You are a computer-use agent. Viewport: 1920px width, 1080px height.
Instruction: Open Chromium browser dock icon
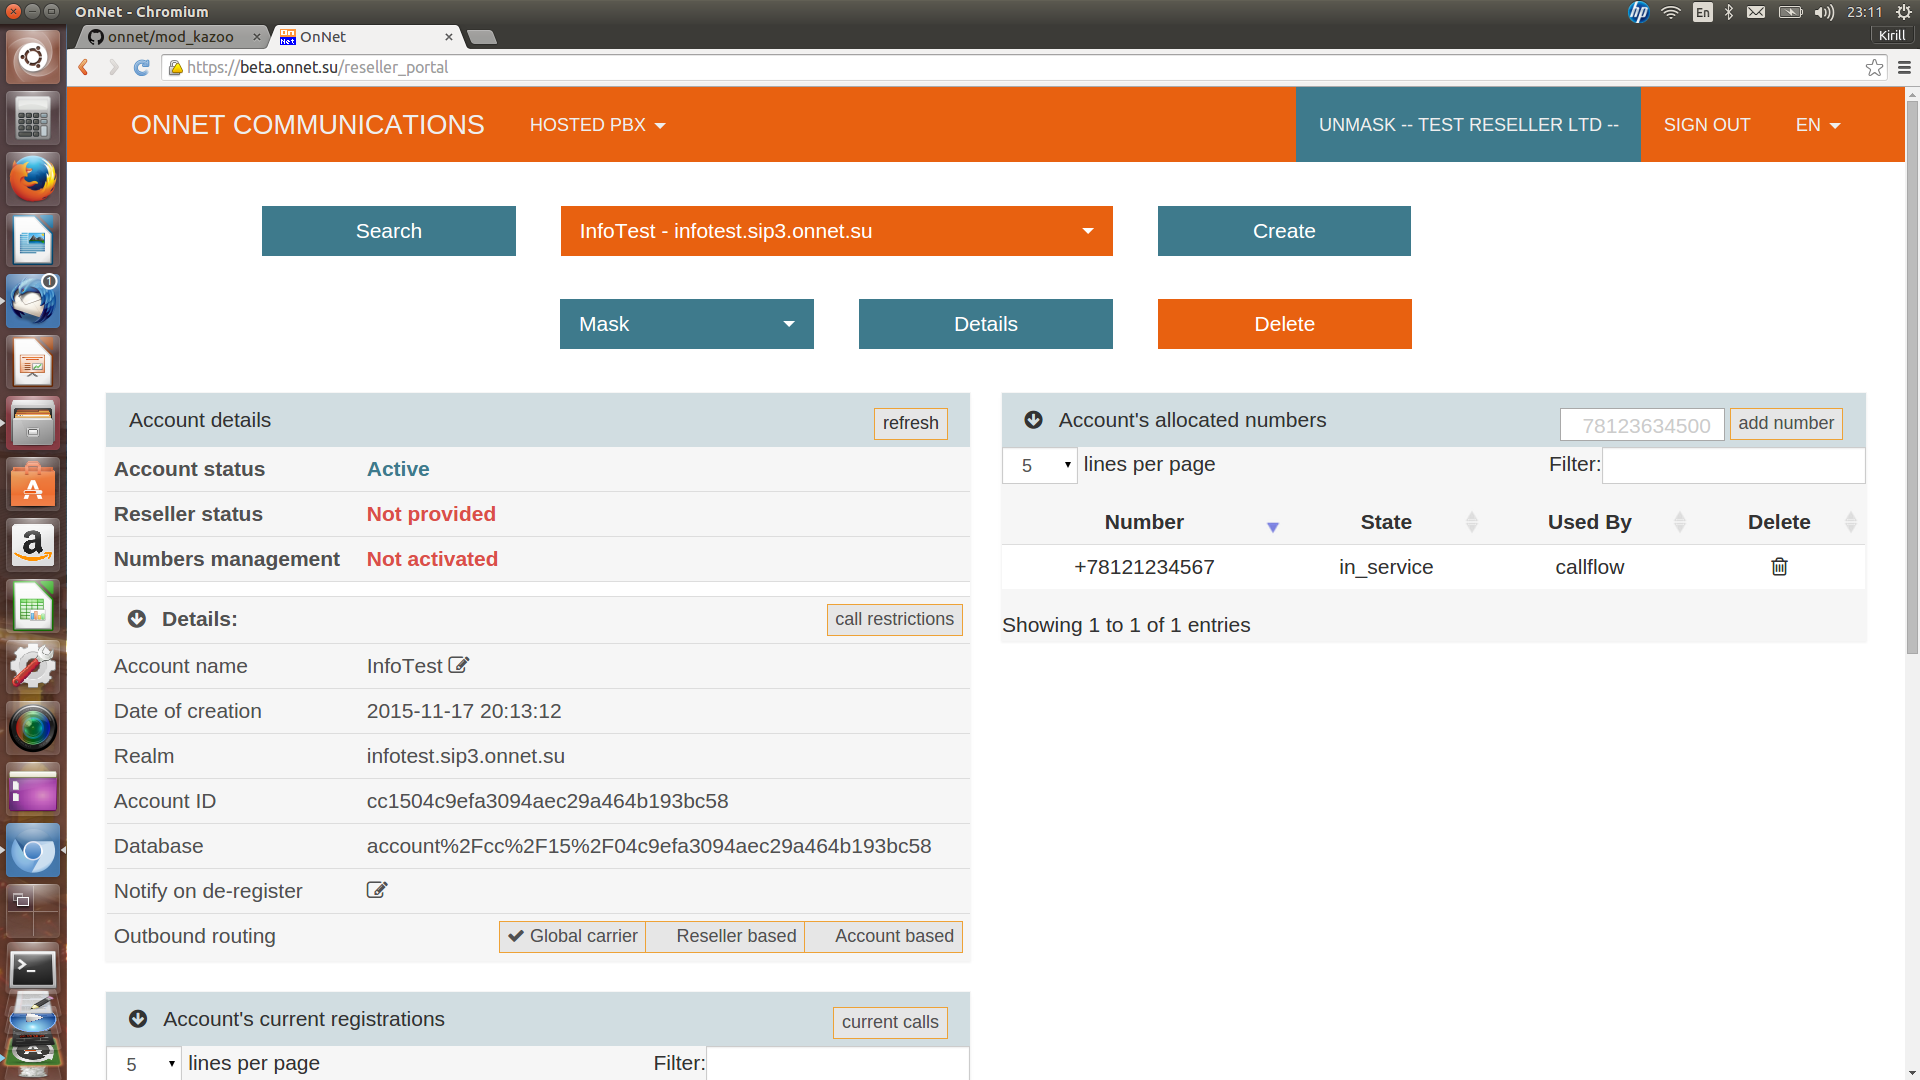coord(33,851)
